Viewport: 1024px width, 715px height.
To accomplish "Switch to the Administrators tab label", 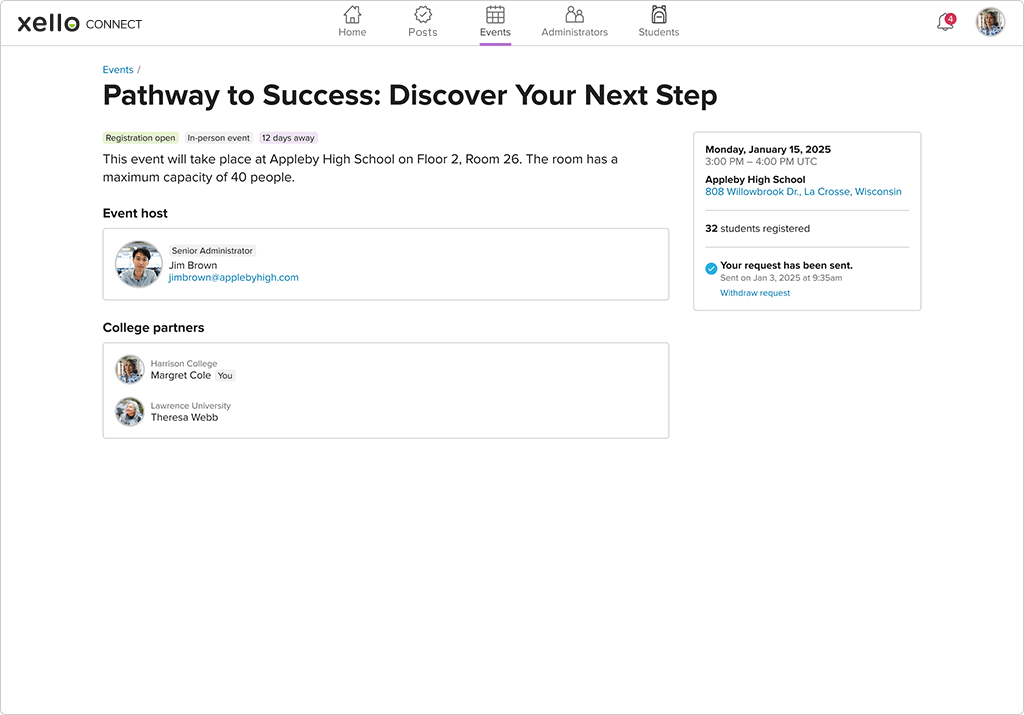I will (574, 33).
